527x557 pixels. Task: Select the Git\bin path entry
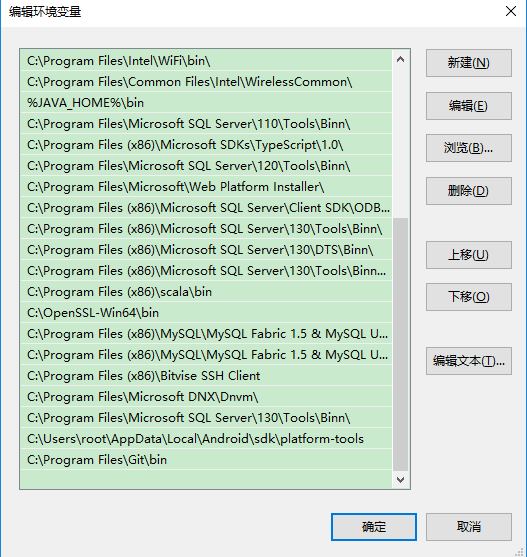206,460
